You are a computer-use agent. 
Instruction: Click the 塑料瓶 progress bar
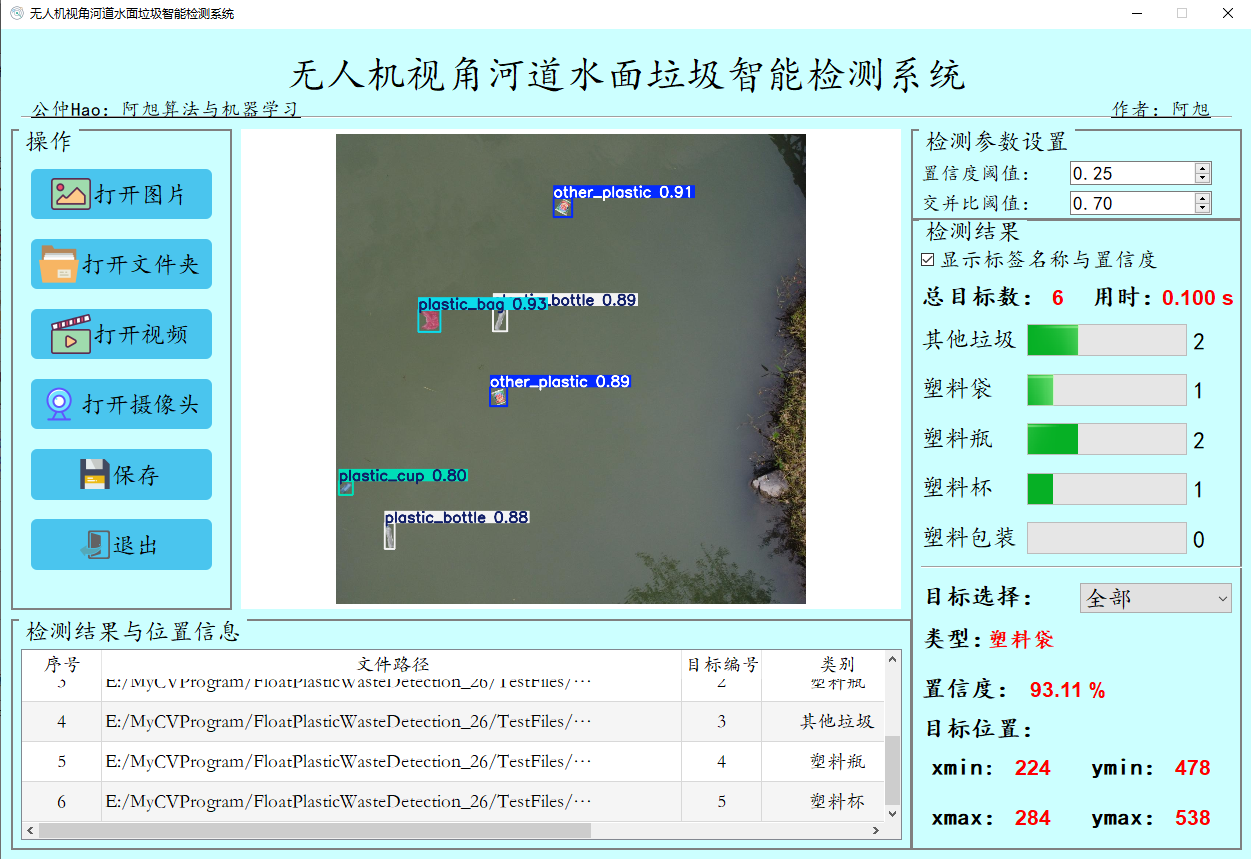tap(1106, 439)
